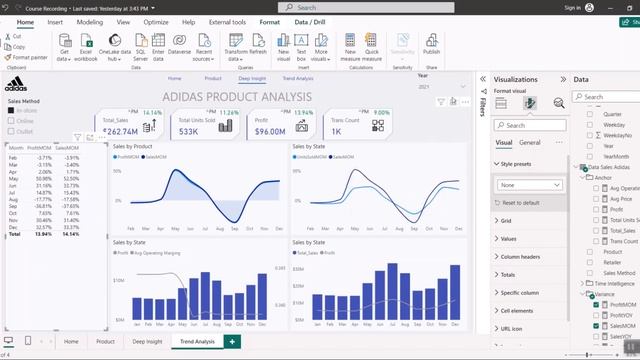Click Excel workbook import icon

tap(86, 47)
